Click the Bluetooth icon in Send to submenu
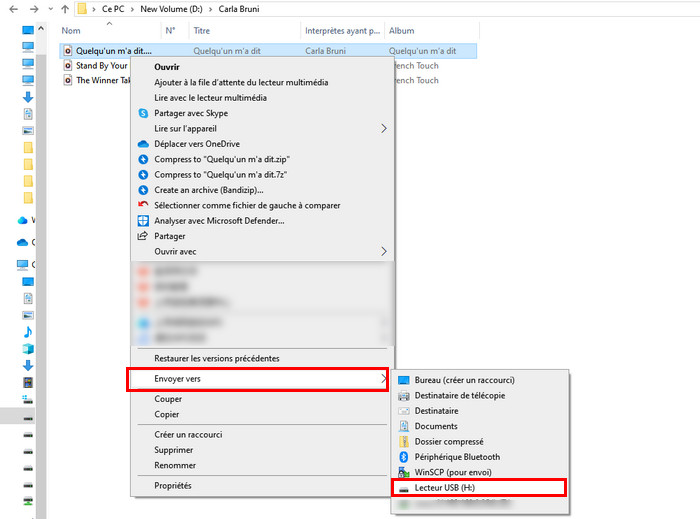The image size is (700, 519). tap(404, 457)
